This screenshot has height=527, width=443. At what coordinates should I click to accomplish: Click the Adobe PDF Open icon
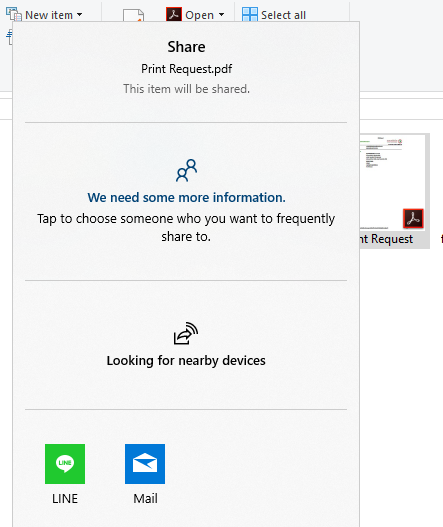pos(174,14)
